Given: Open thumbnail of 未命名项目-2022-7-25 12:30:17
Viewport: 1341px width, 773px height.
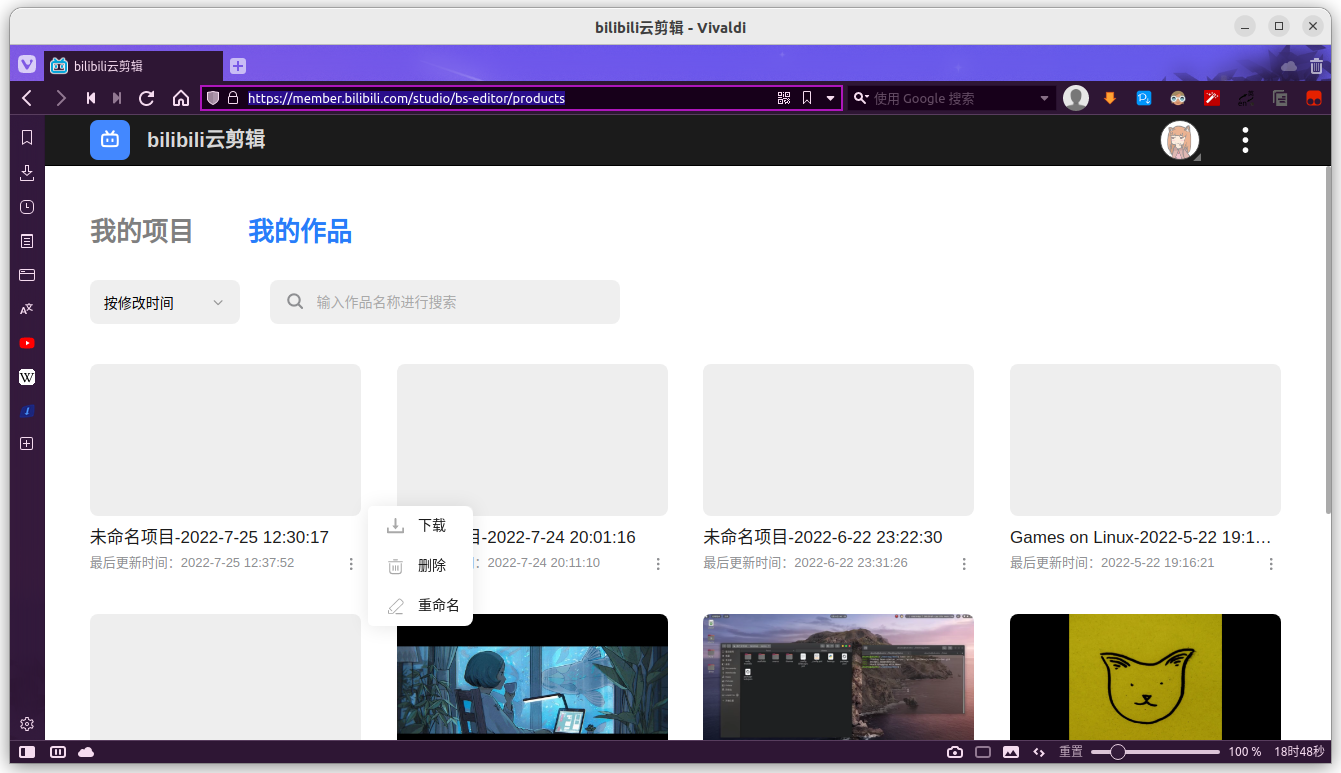Looking at the screenshot, I should click(225, 440).
